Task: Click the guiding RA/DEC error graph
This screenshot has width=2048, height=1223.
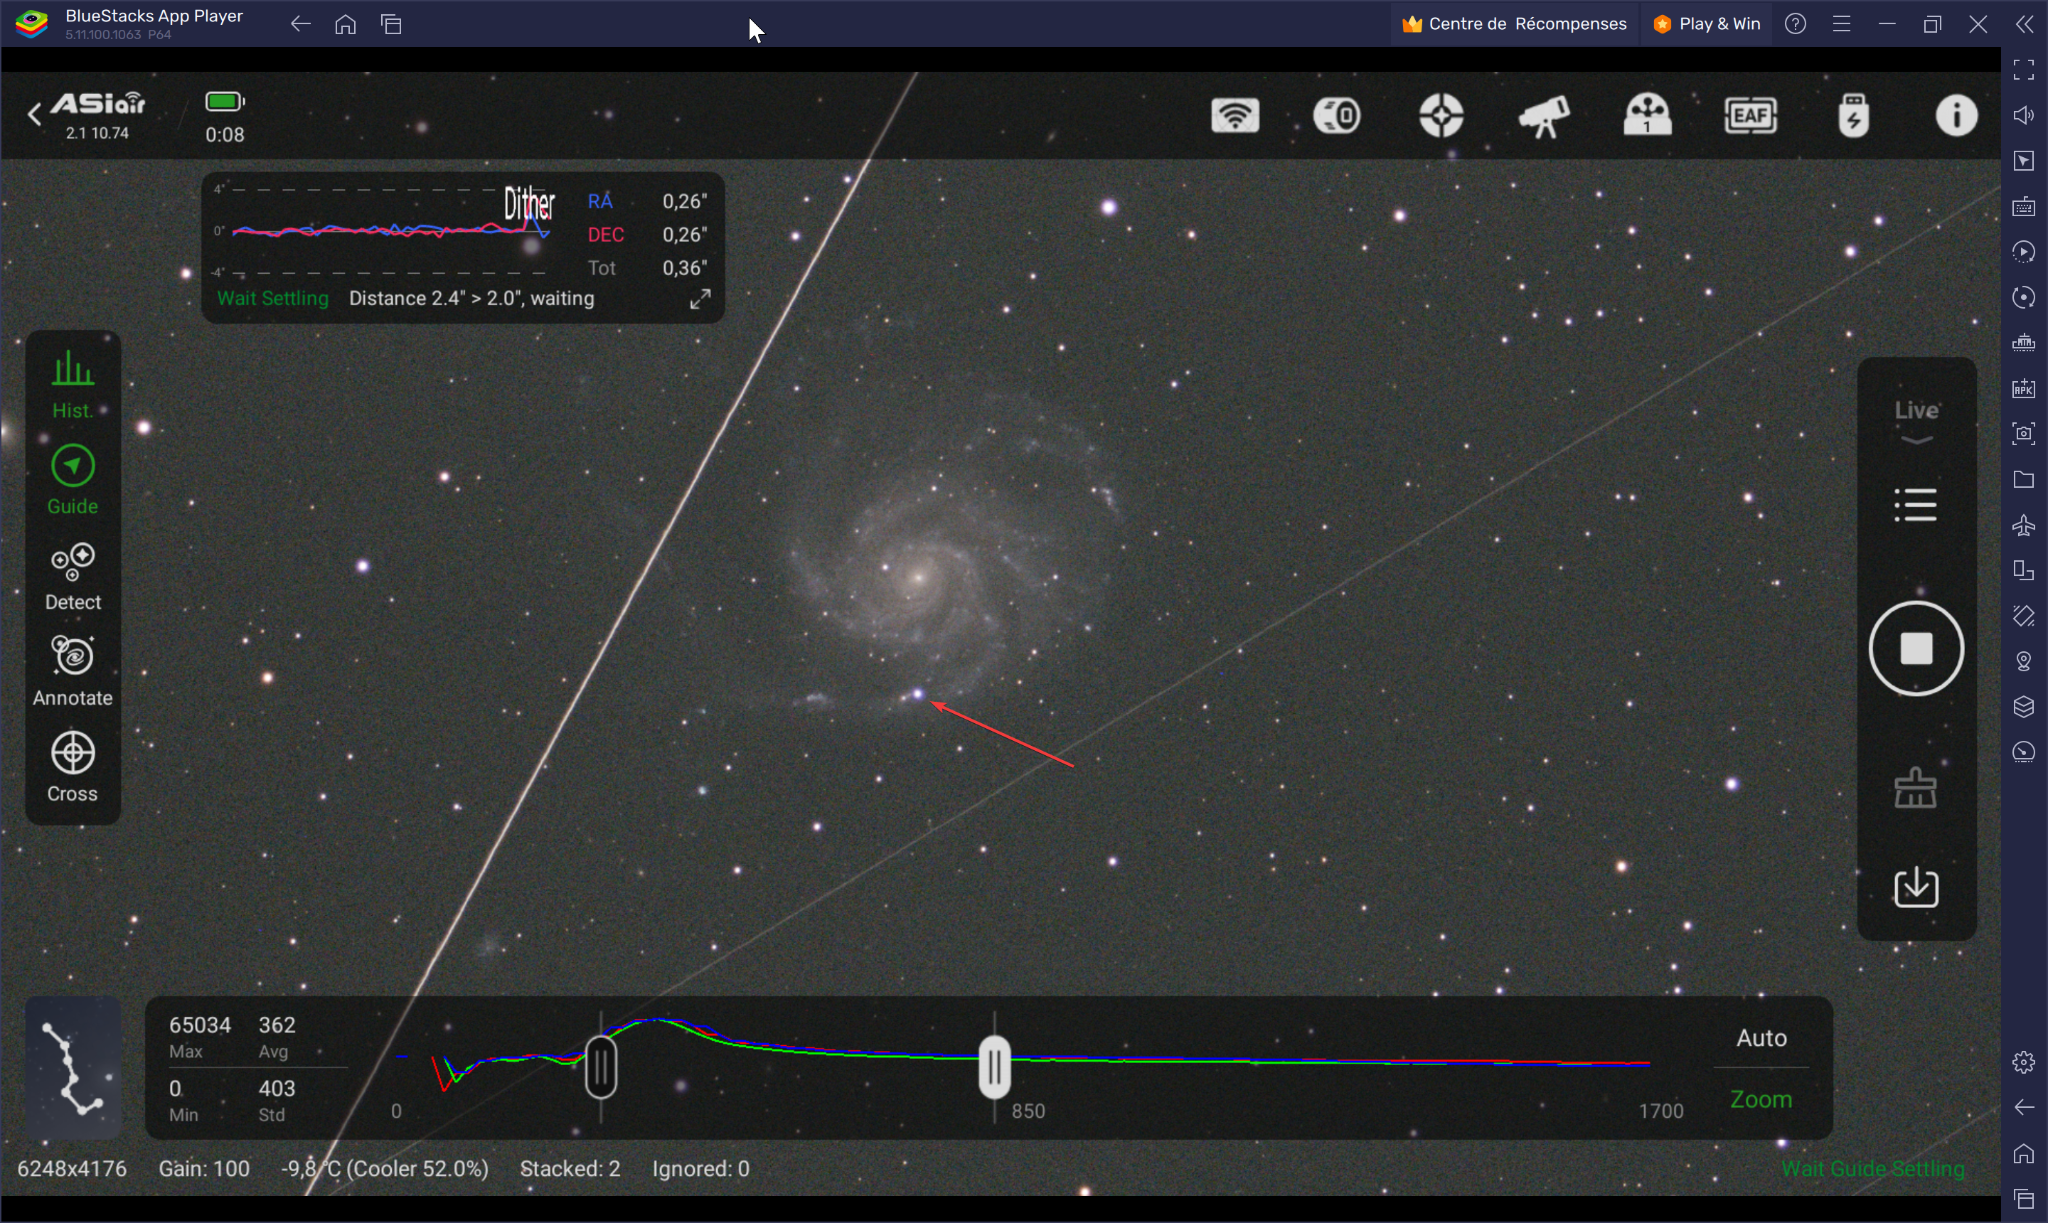Action: [383, 230]
